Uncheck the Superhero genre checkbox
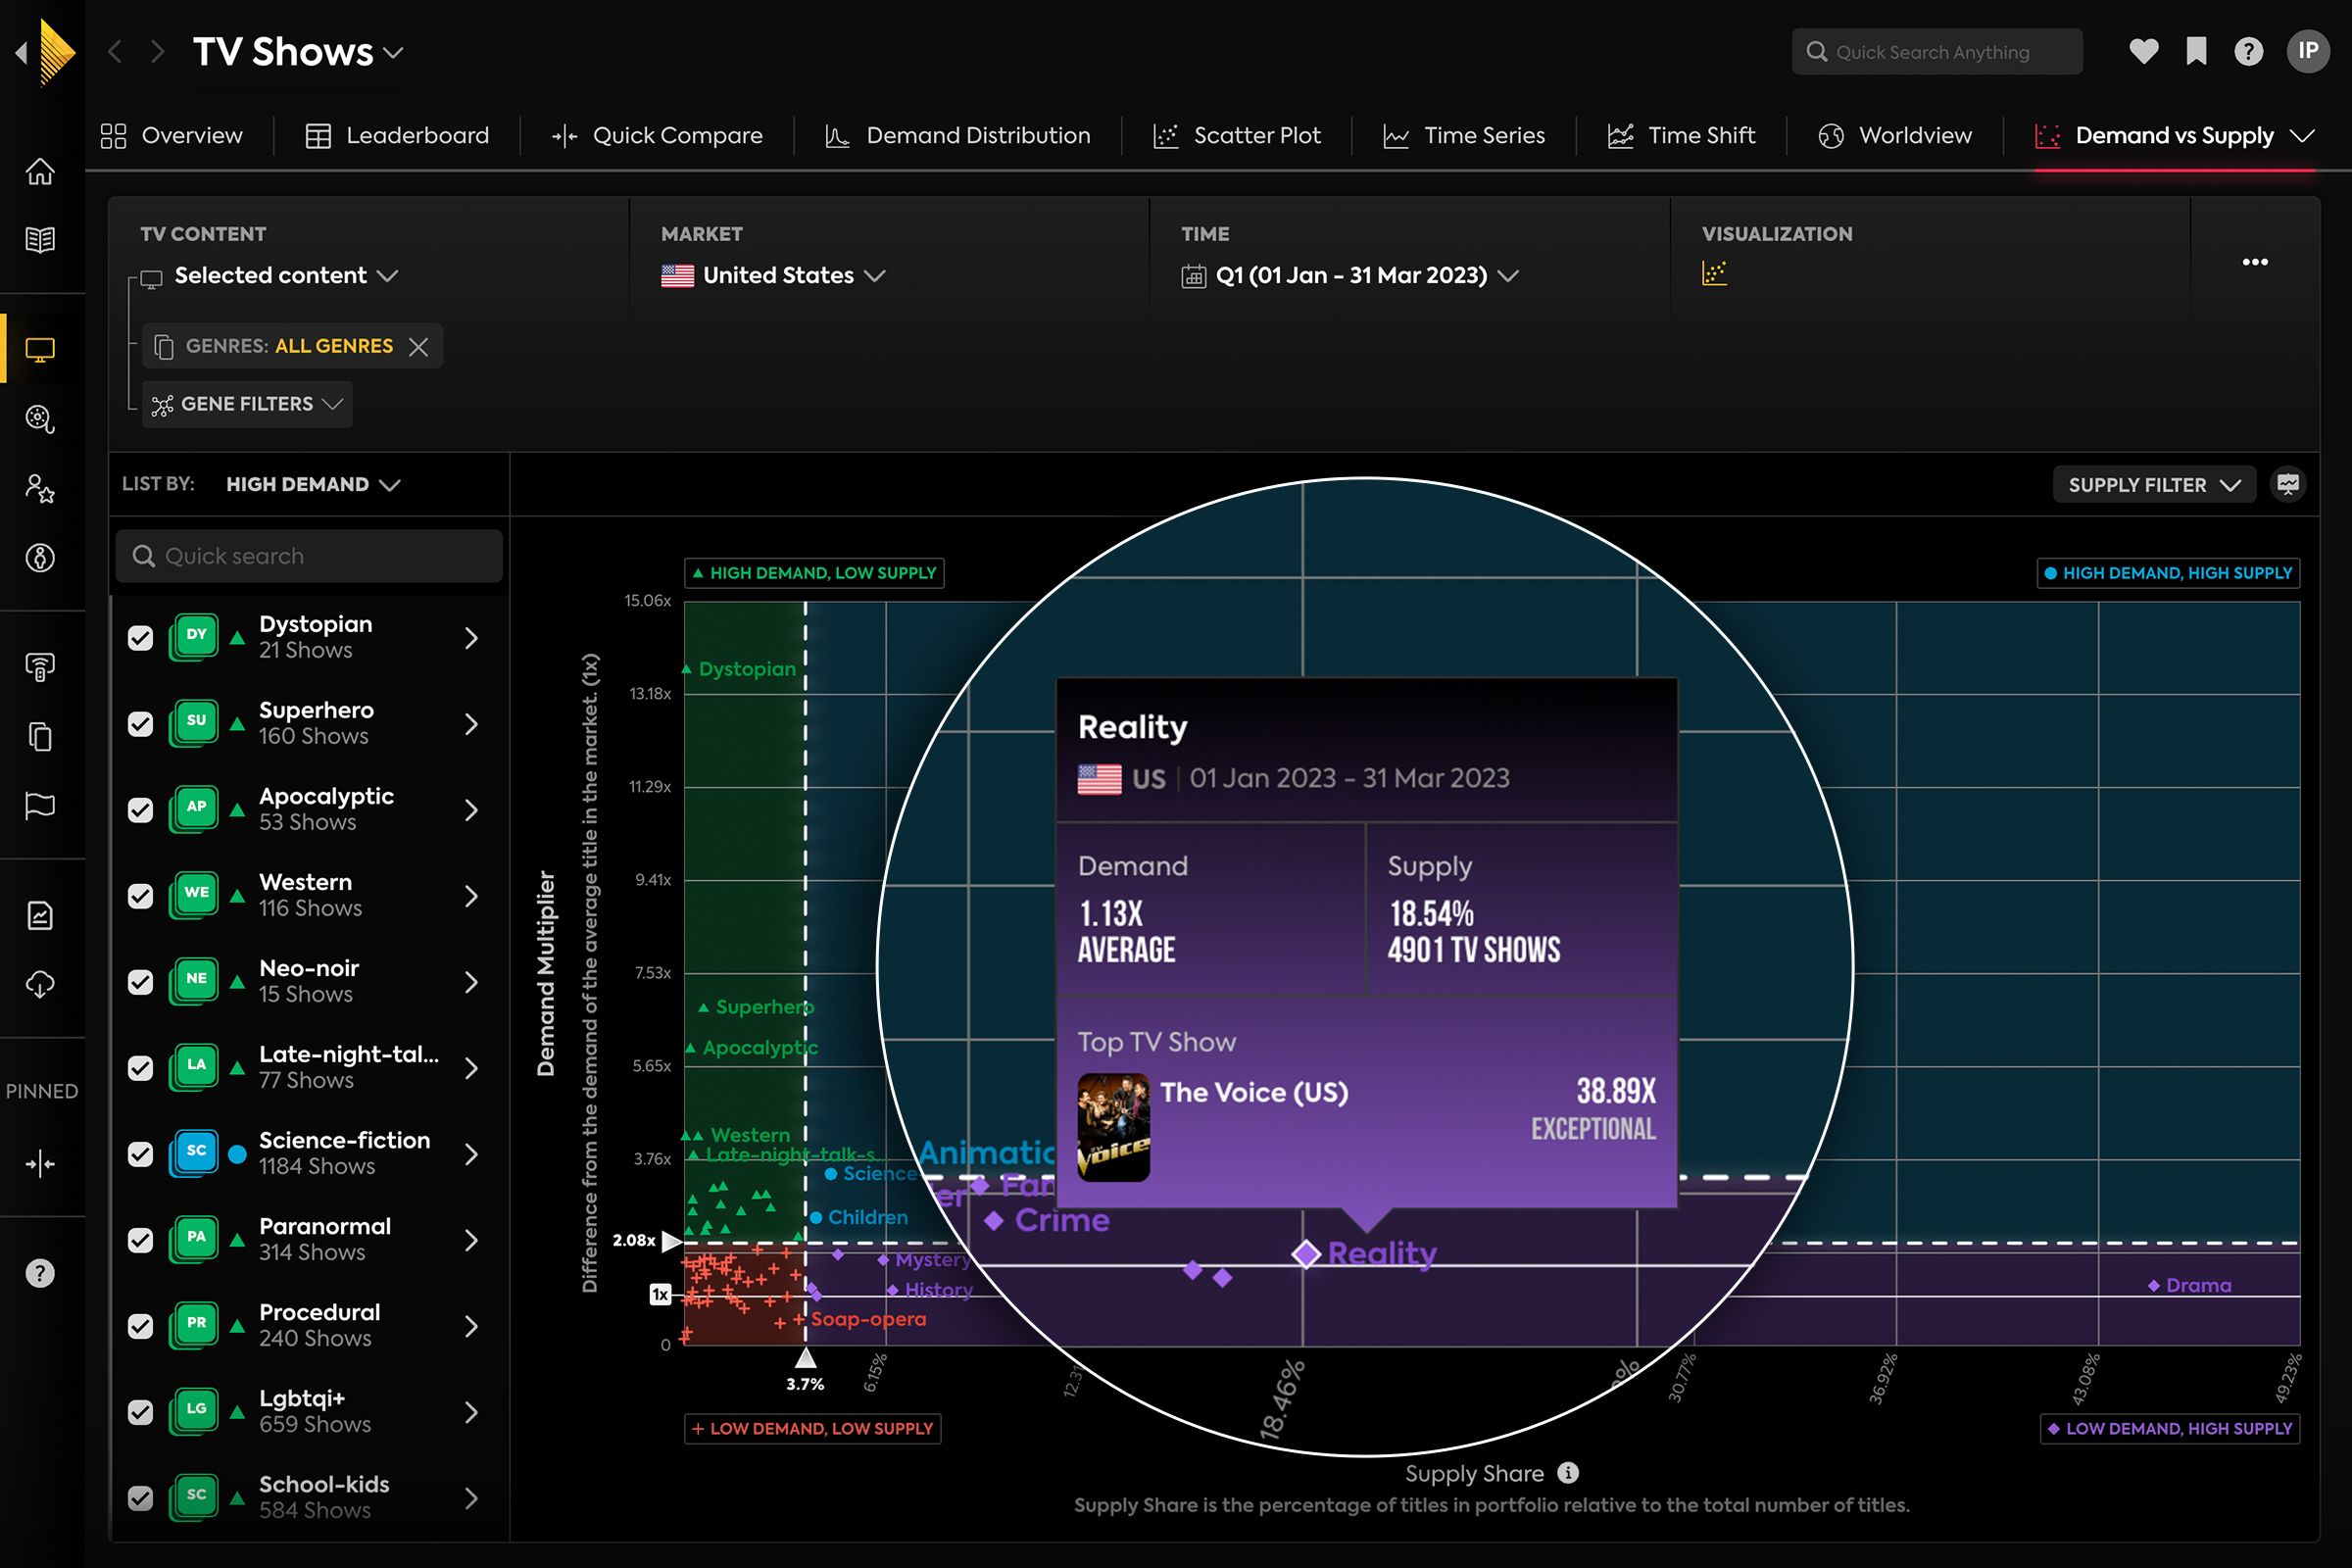 [x=141, y=724]
